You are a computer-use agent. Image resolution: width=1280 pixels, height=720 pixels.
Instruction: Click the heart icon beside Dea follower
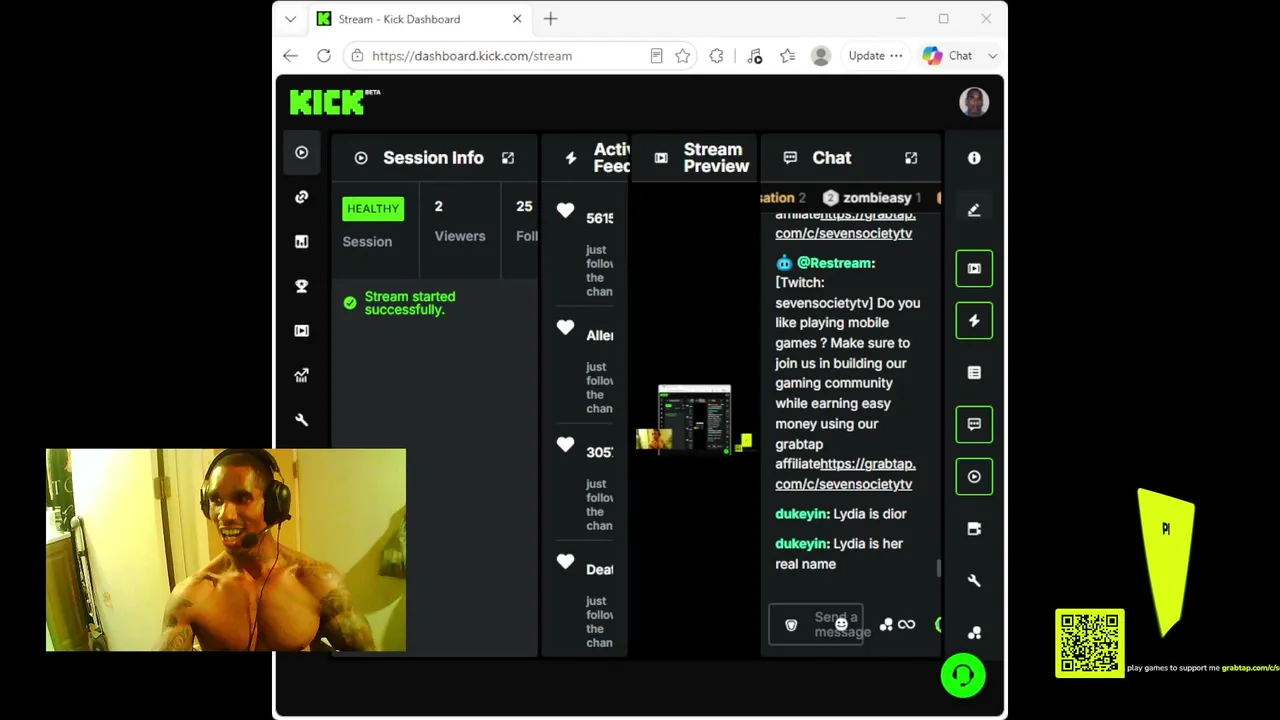click(565, 561)
